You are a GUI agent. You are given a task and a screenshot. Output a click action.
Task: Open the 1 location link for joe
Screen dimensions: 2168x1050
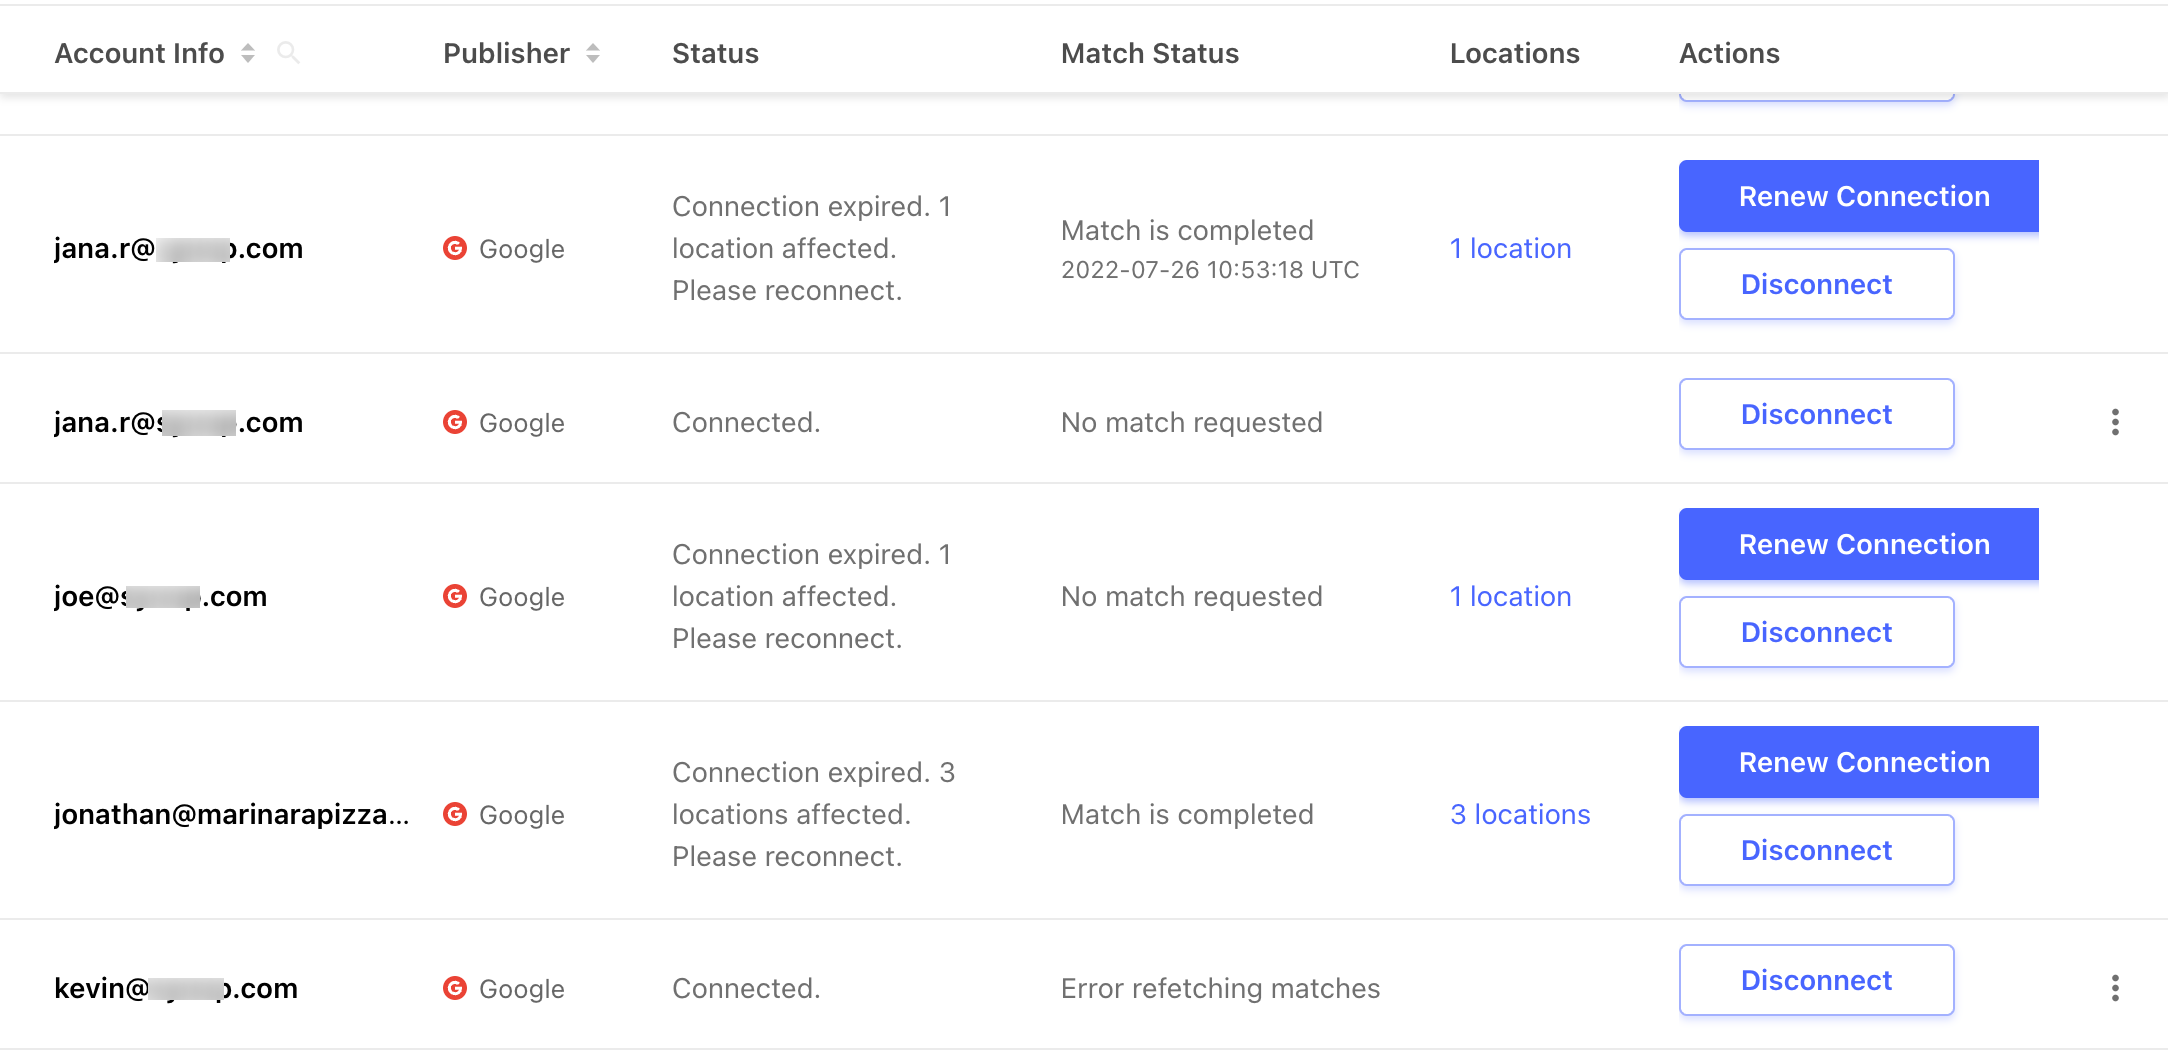(1511, 596)
